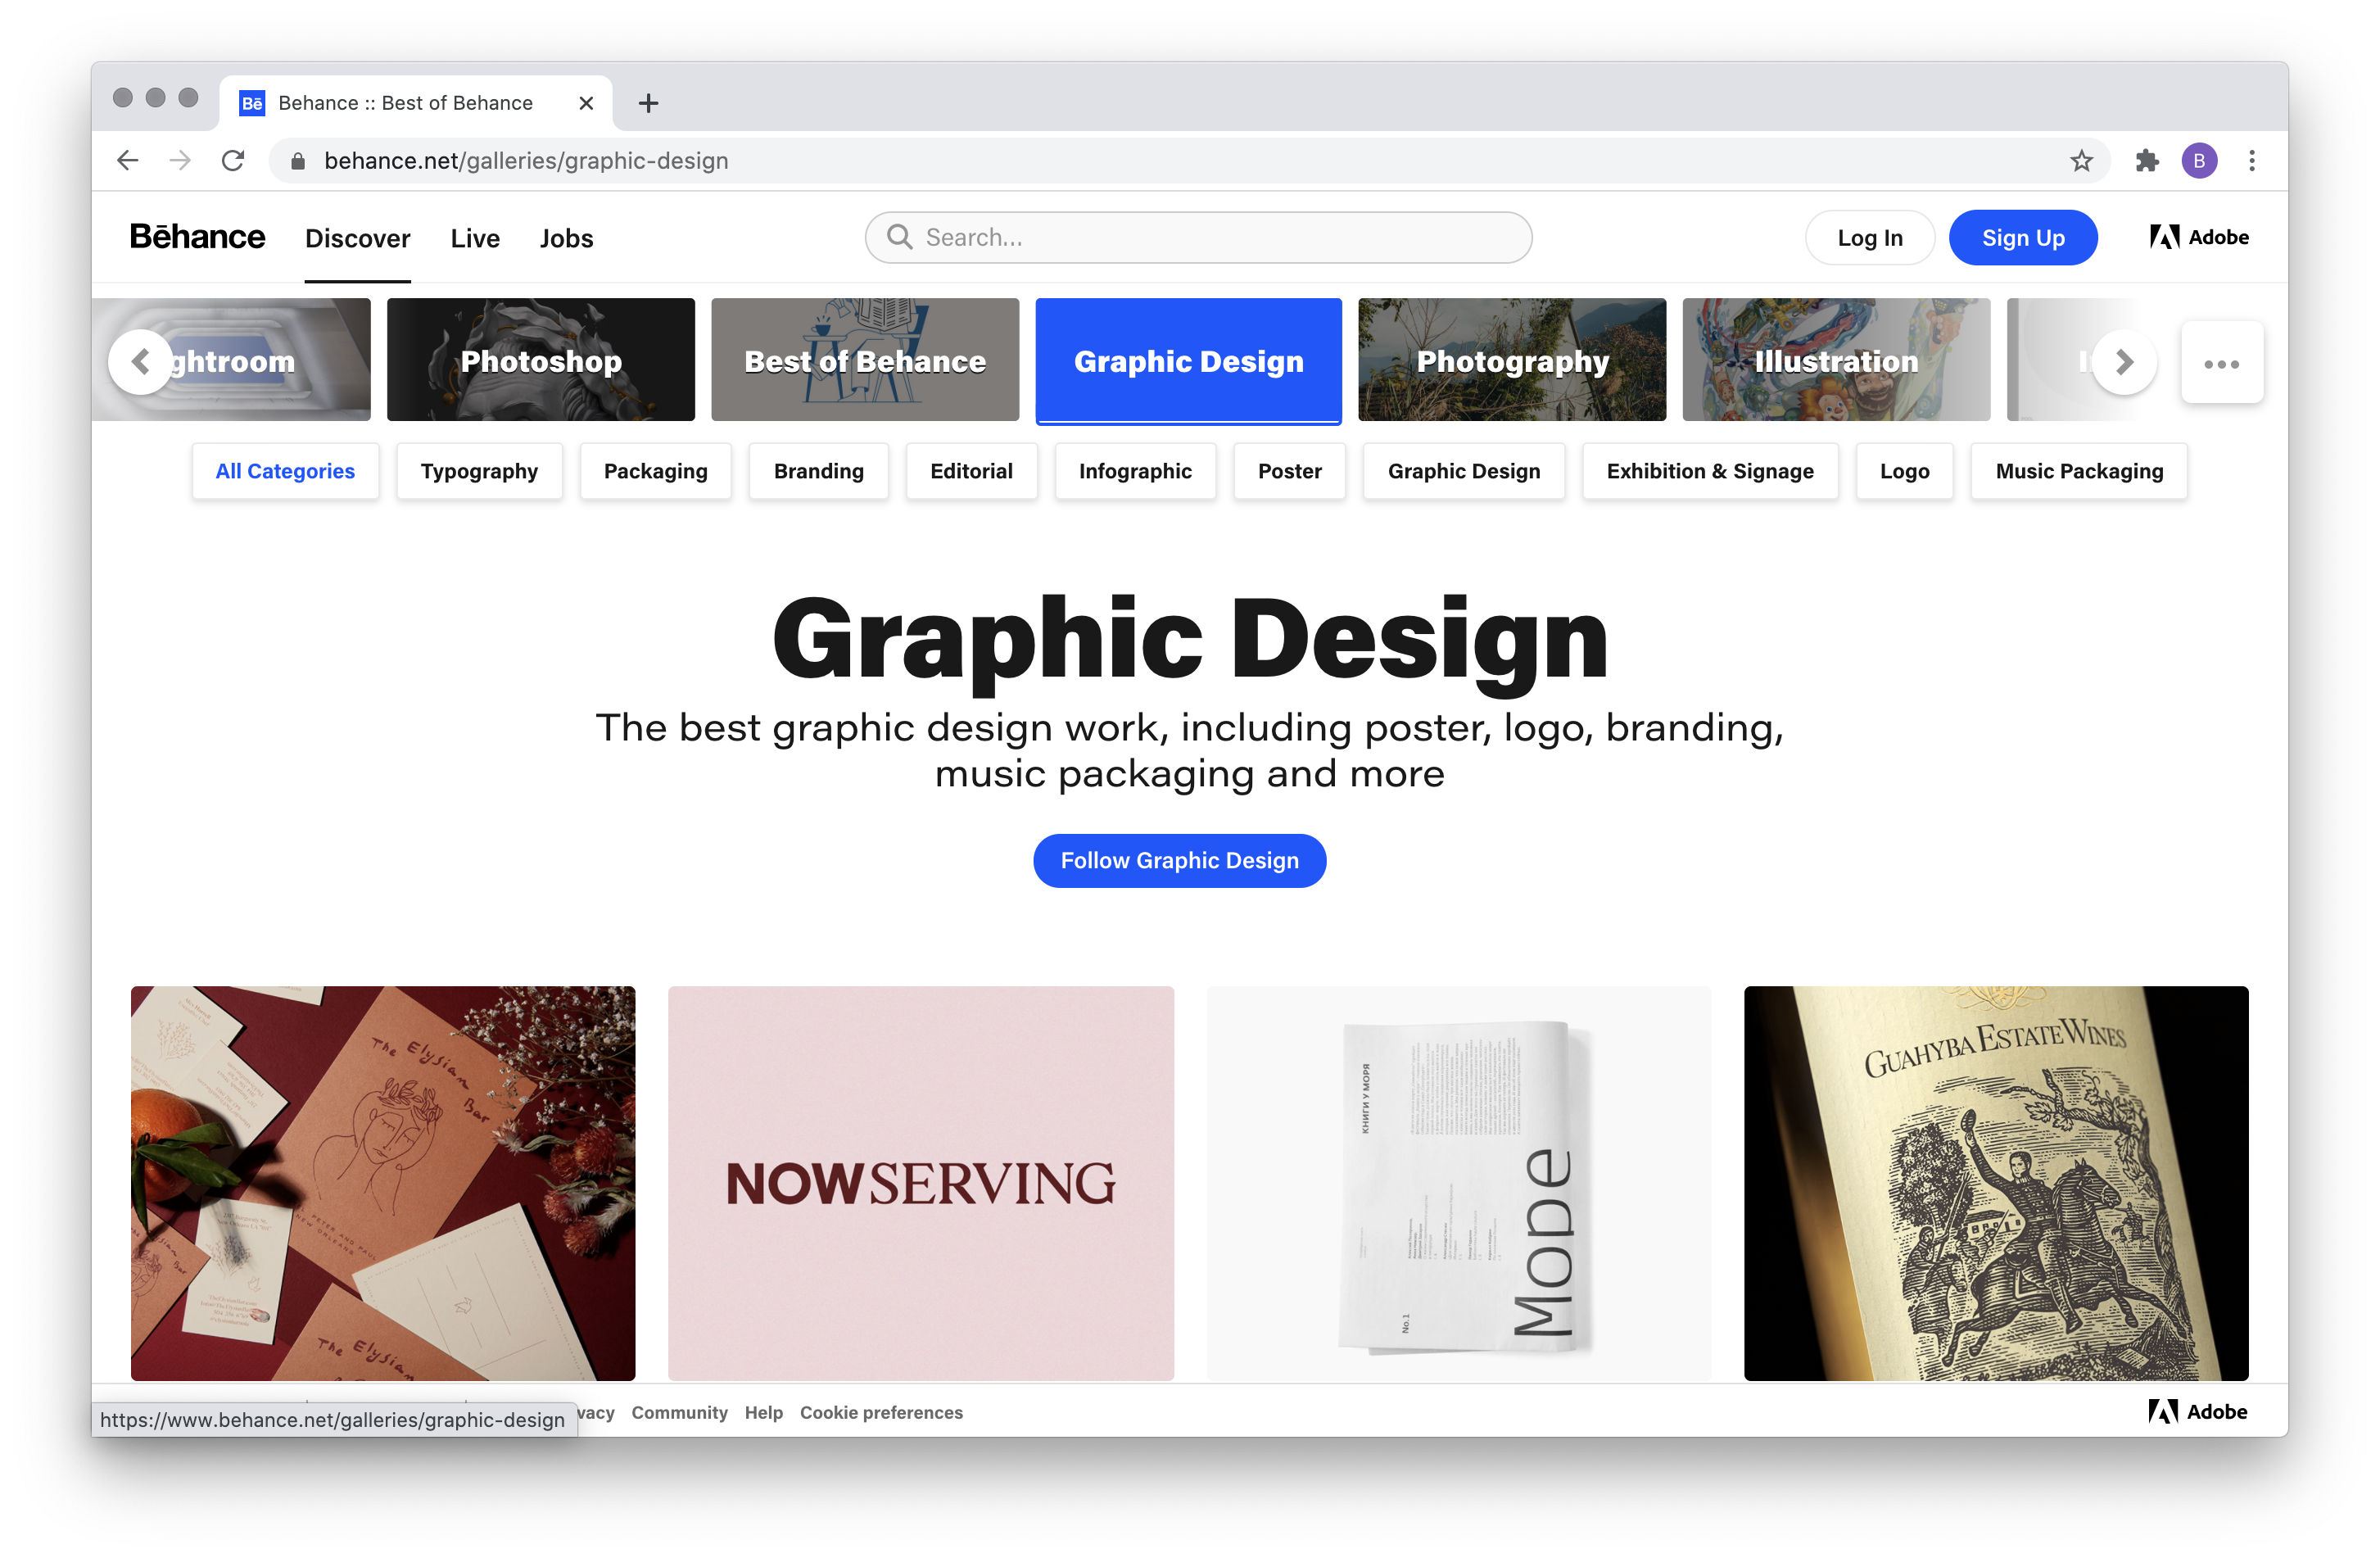Click the Sign Up button
The width and height of the screenshot is (2380, 1558).
pyautogui.click(x=2022, y=238)
